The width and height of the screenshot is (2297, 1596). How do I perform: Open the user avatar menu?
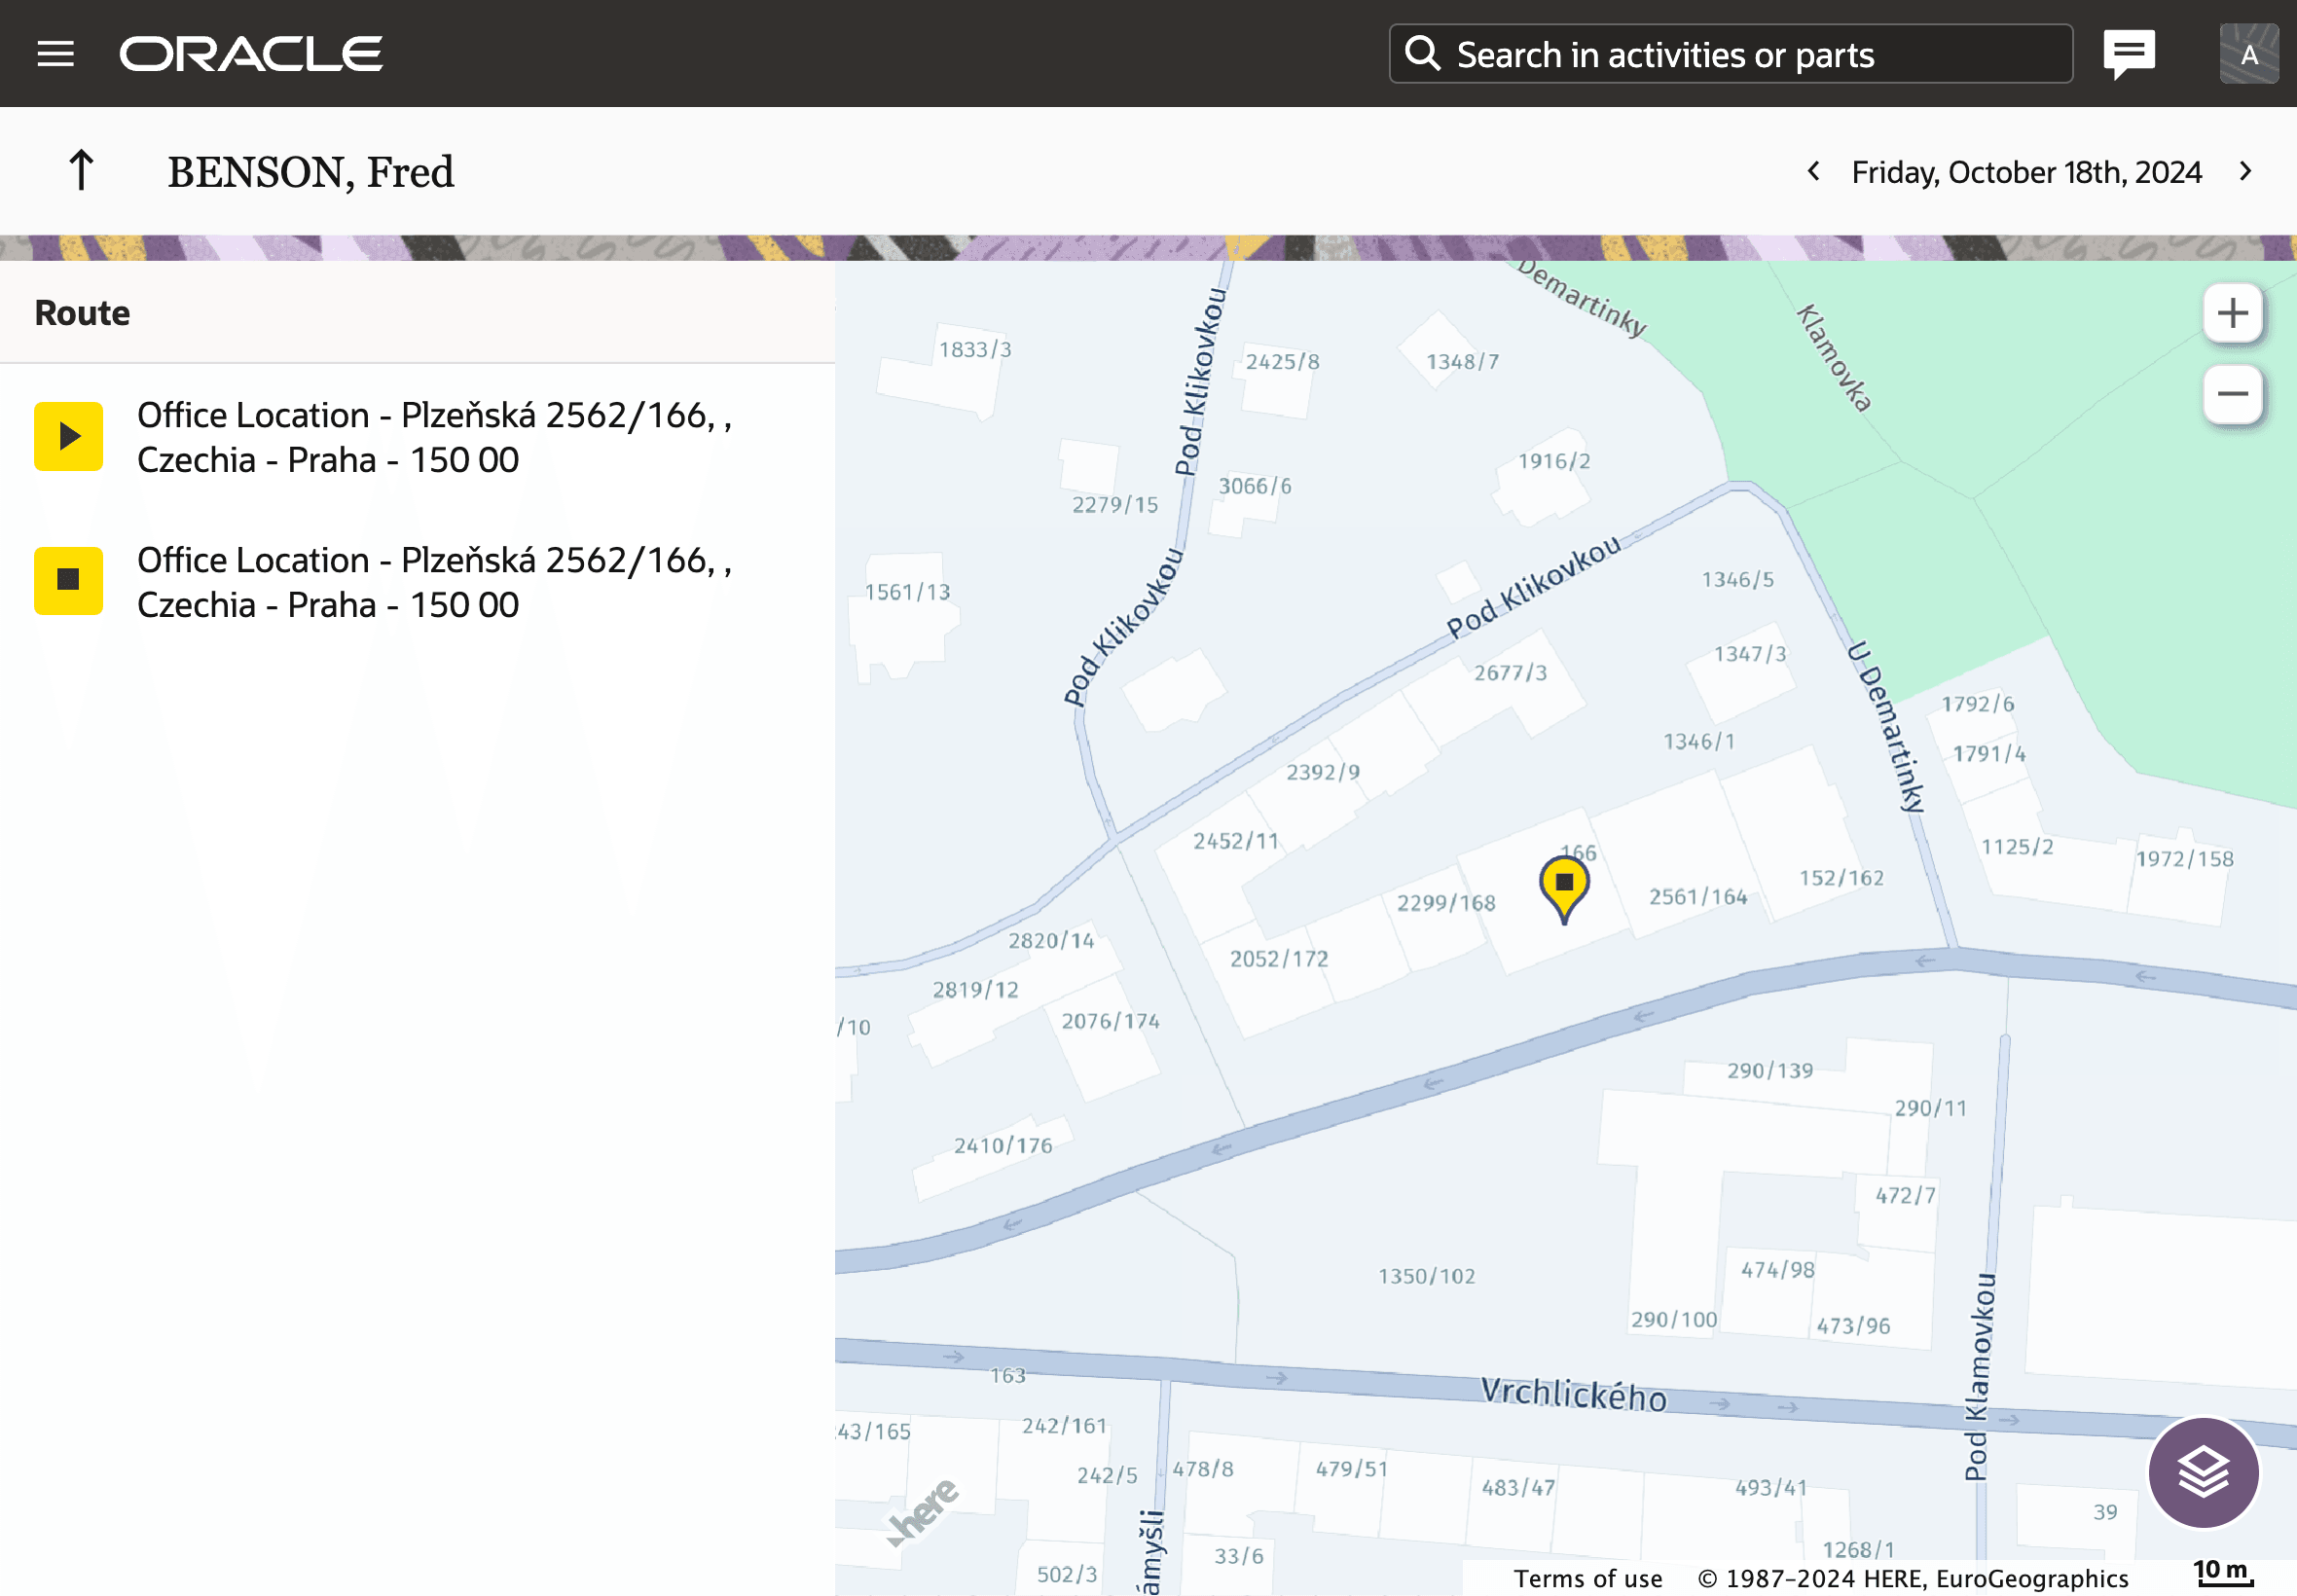pos(2248,54)
